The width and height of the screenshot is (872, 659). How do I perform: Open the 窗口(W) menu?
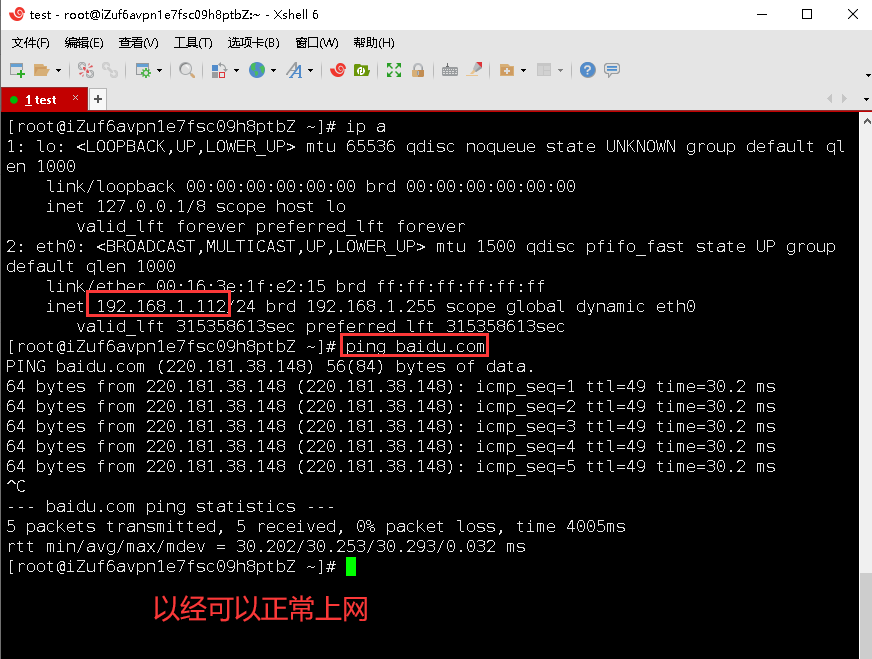point(317,43)
